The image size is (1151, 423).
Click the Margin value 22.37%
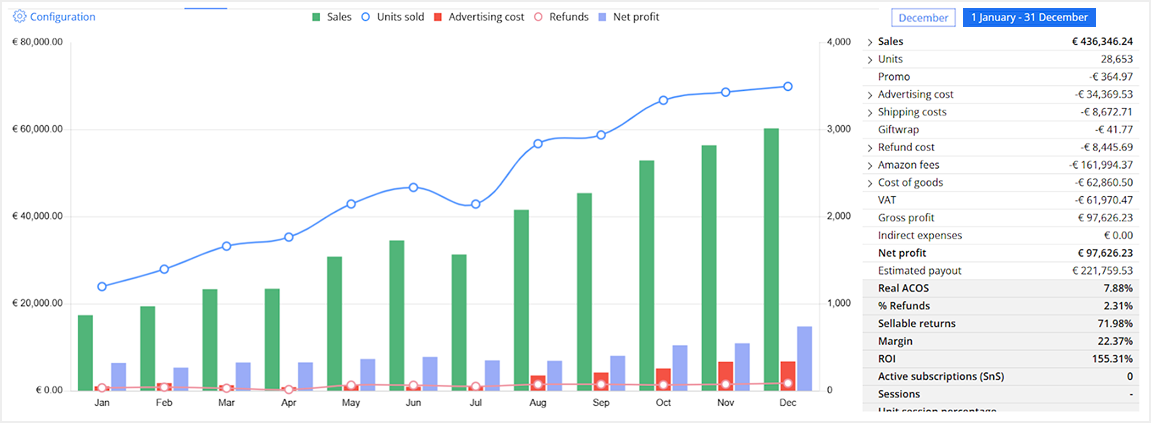pyautogui.click(x=1115, y=341)
